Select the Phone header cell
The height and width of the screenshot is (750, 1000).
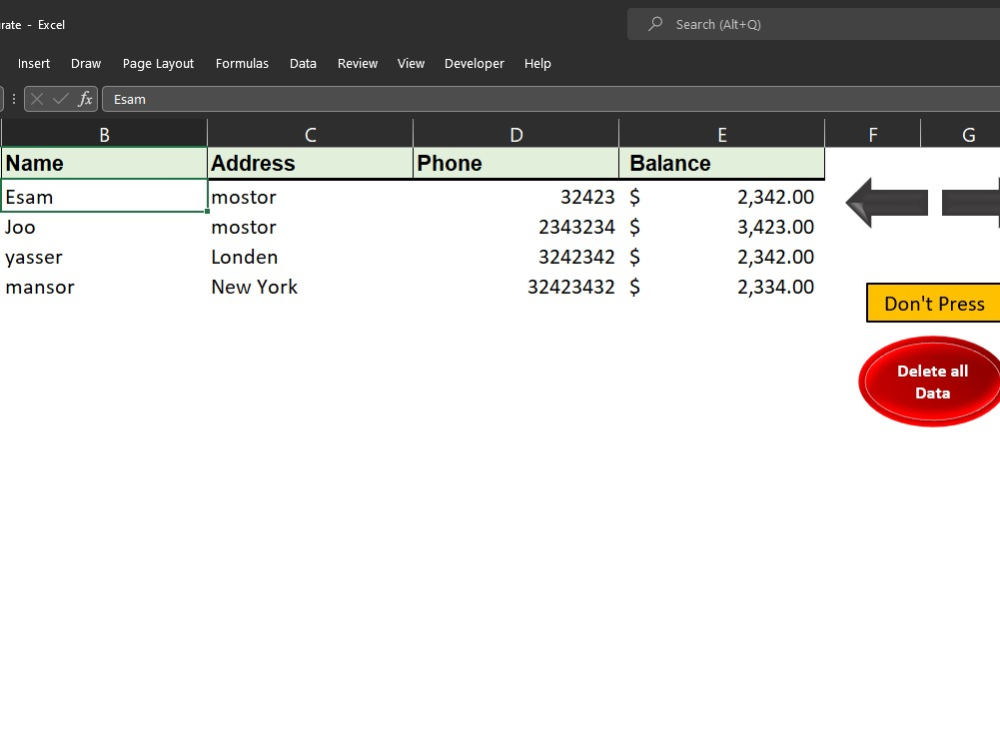pyautogui.click(x=516, y=163)
